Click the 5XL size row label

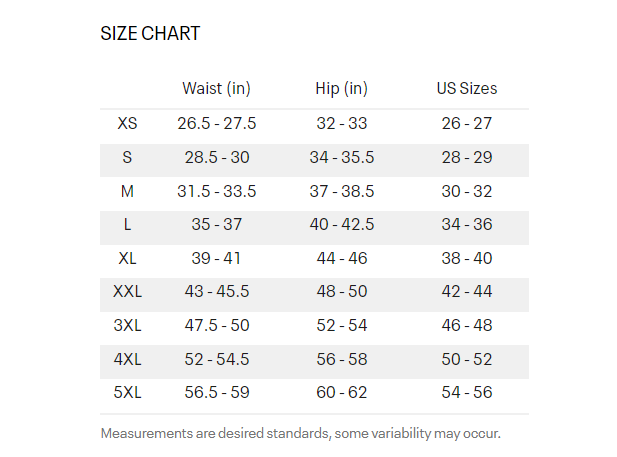(x=127, y=392)
